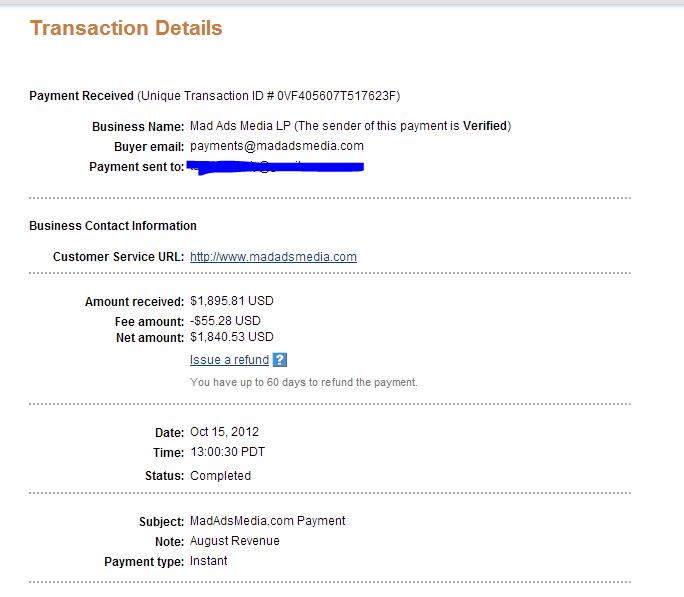Click the Oct 15, 2012 date value

click(225, 432)
